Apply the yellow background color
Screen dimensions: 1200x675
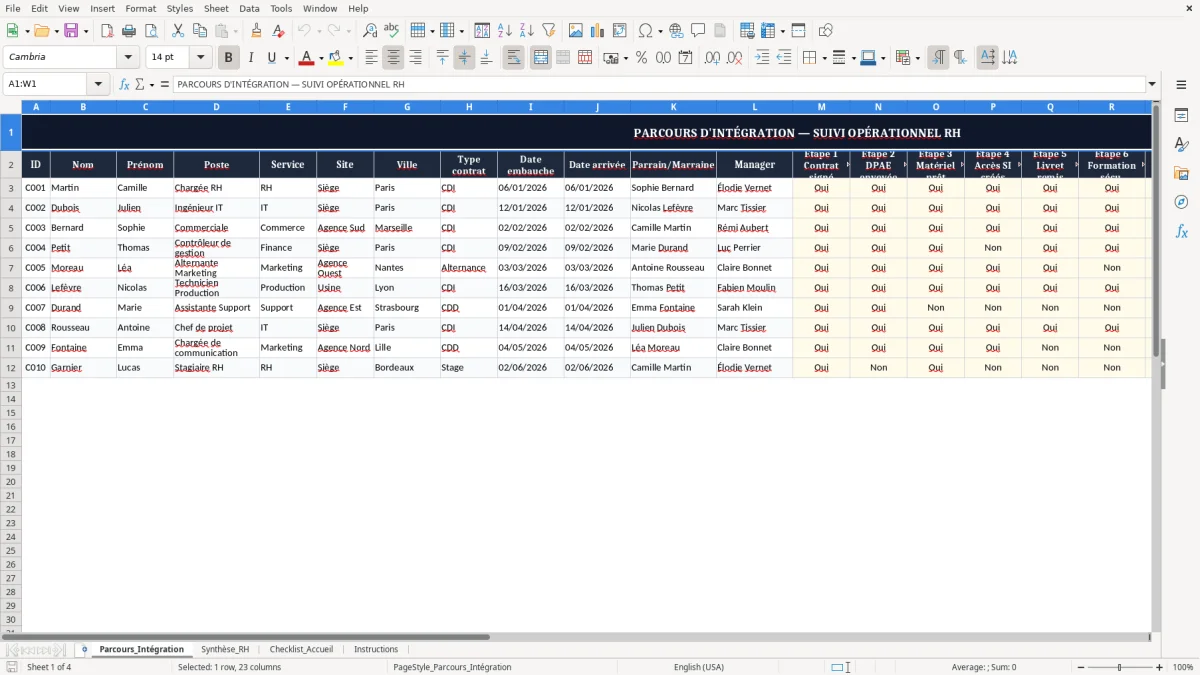pyautogui.click(x=336, y=58)
